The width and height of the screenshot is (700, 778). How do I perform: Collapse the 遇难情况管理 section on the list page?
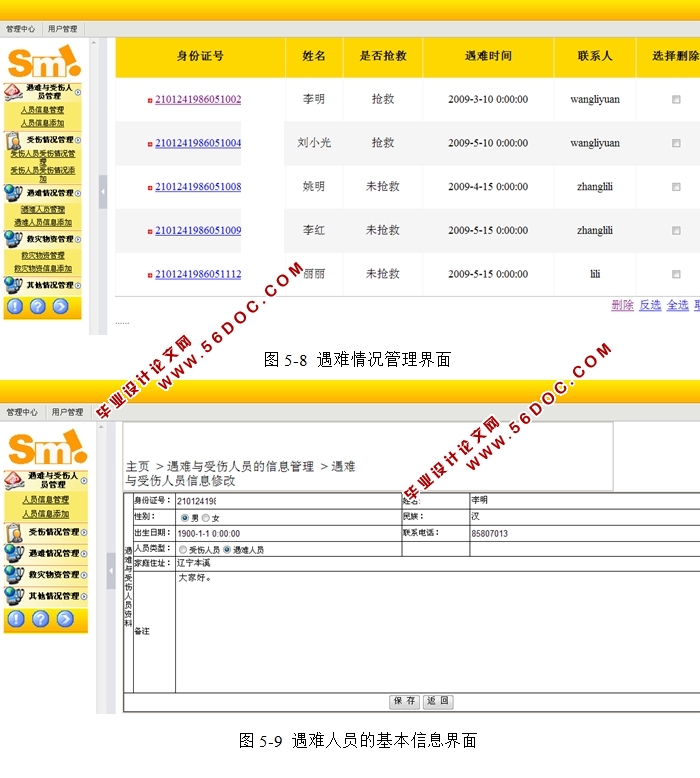[x=79, y=193]
